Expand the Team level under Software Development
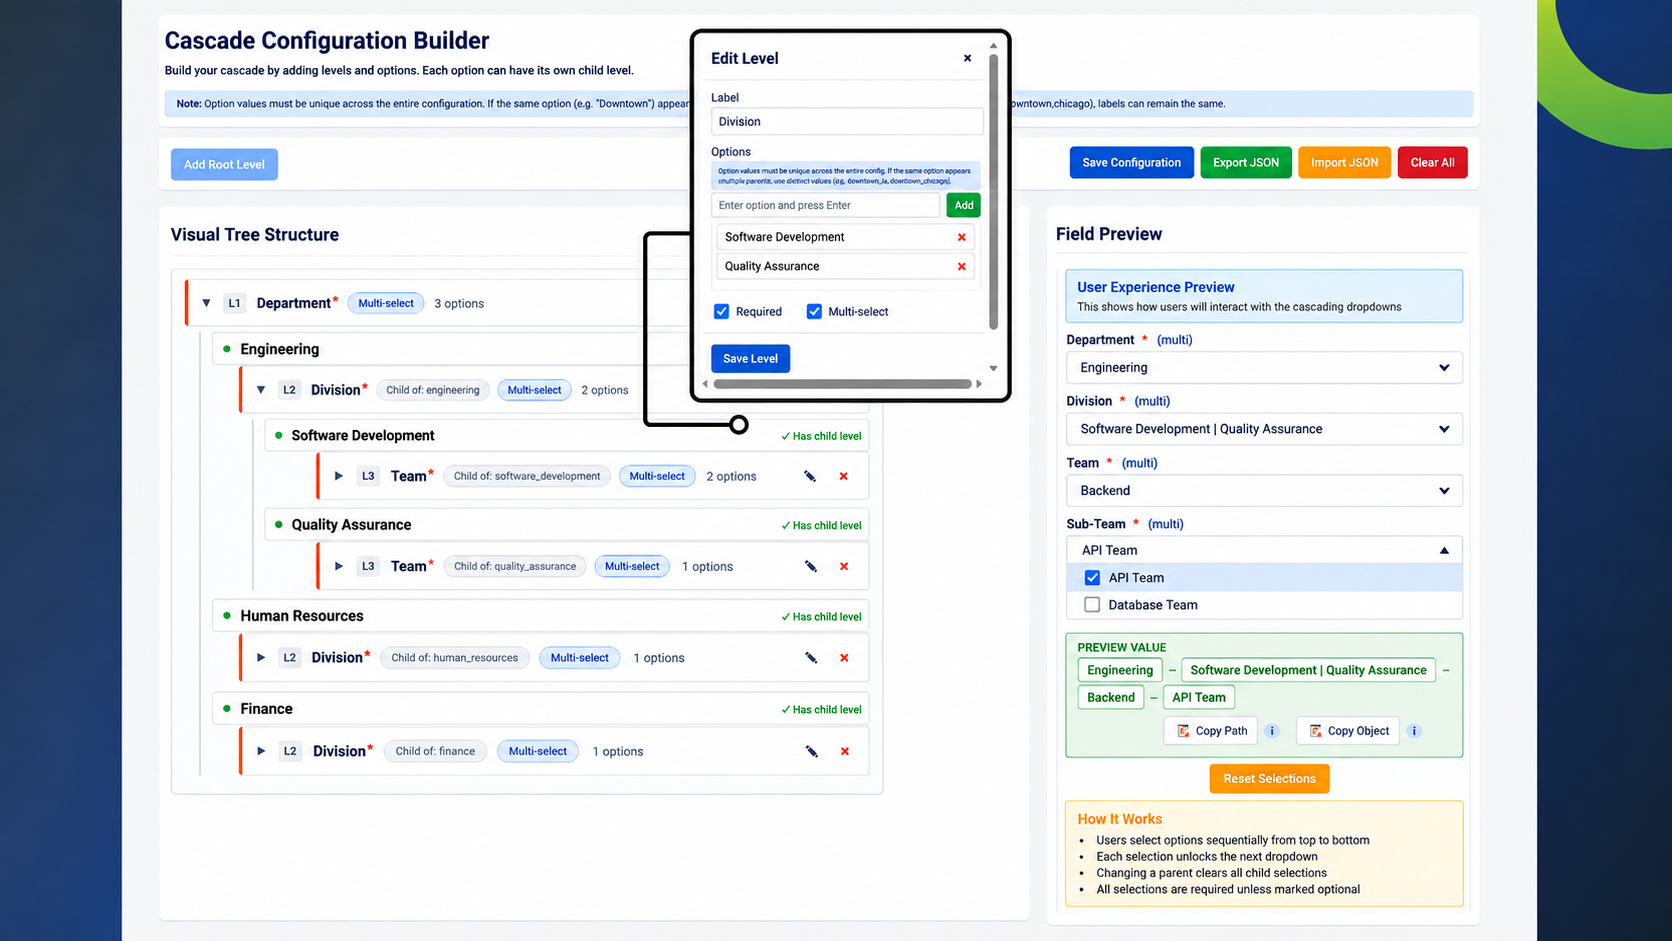 pos(339,476)
